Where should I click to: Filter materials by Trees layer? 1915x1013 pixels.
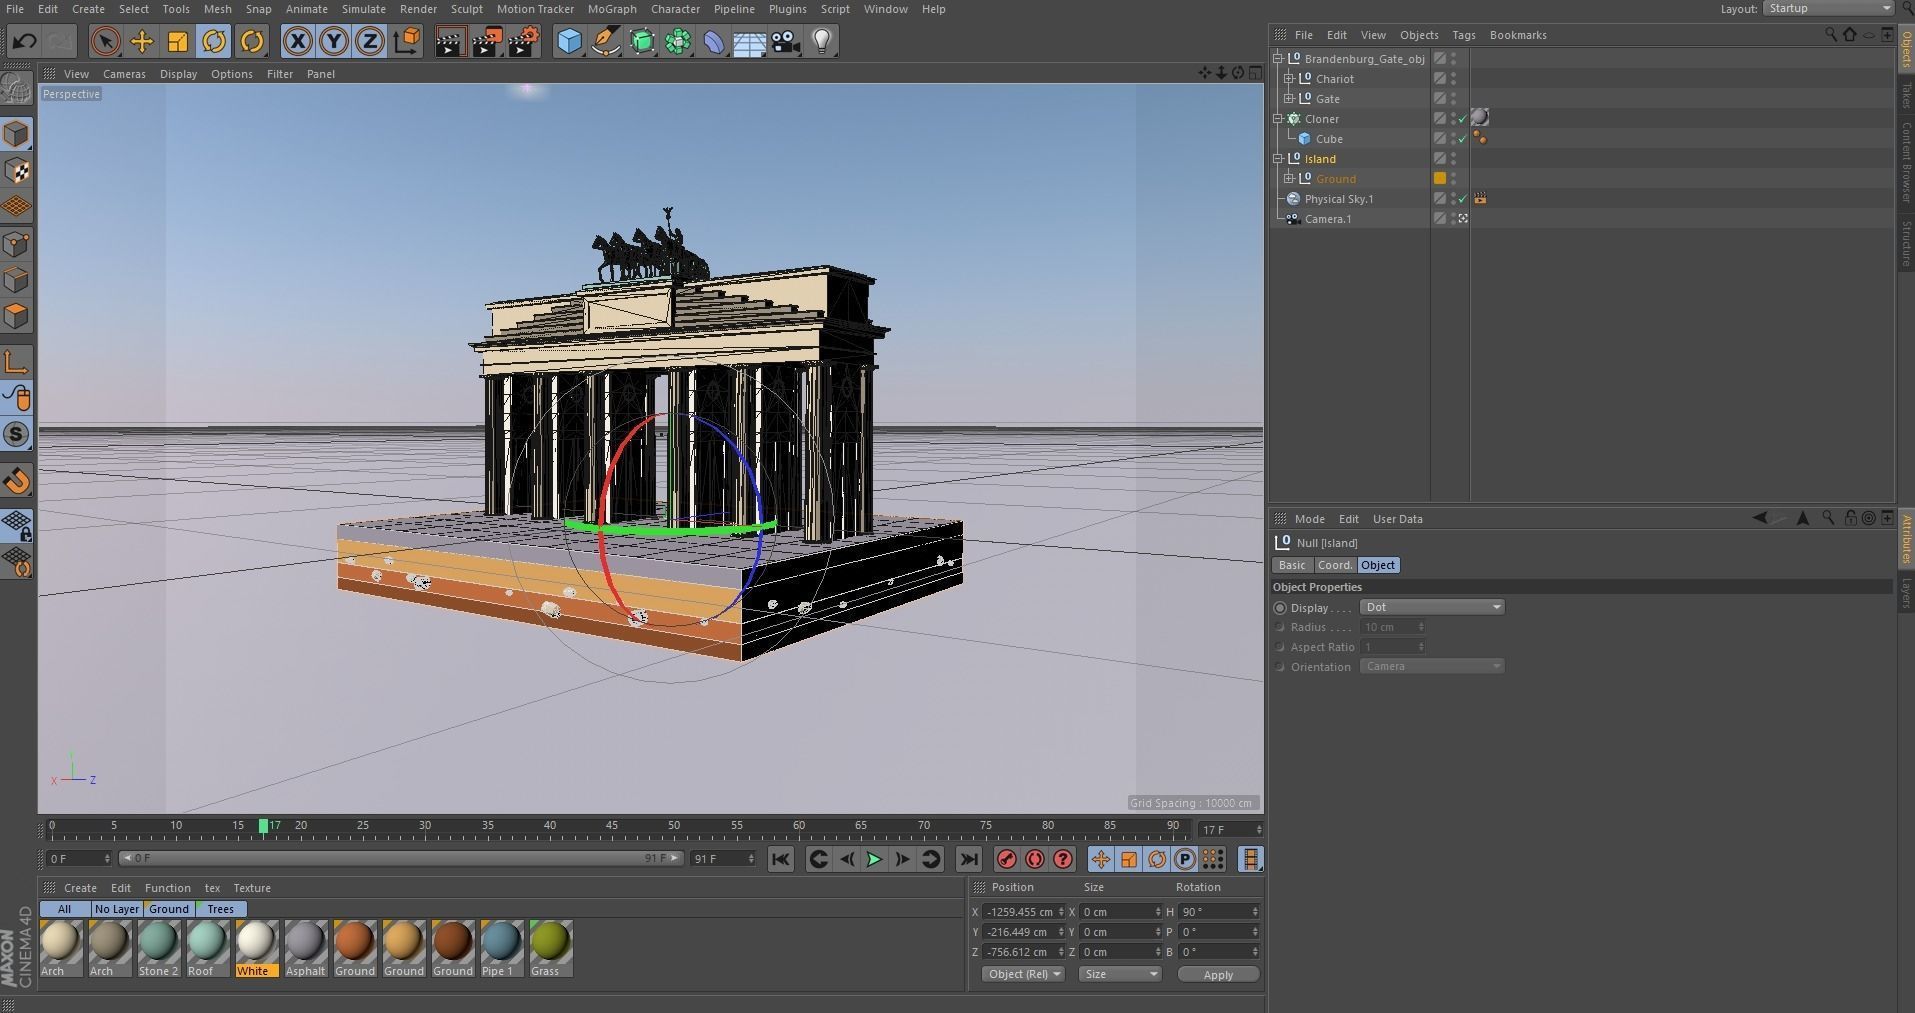point(220,909)
